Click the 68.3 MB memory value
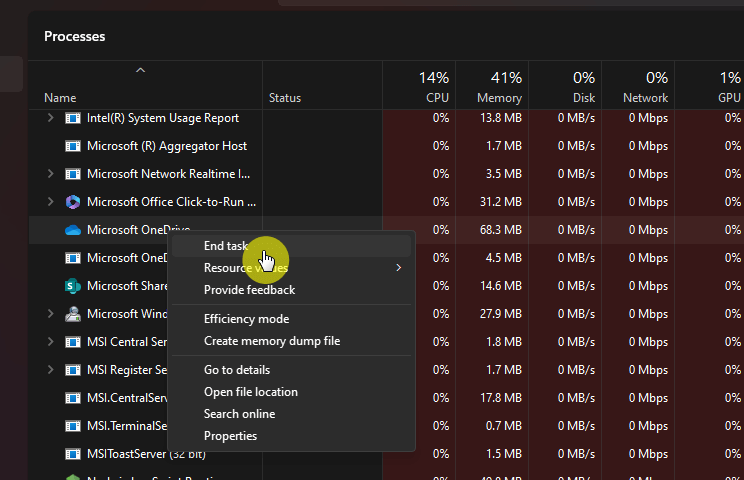 pos(501,230)
